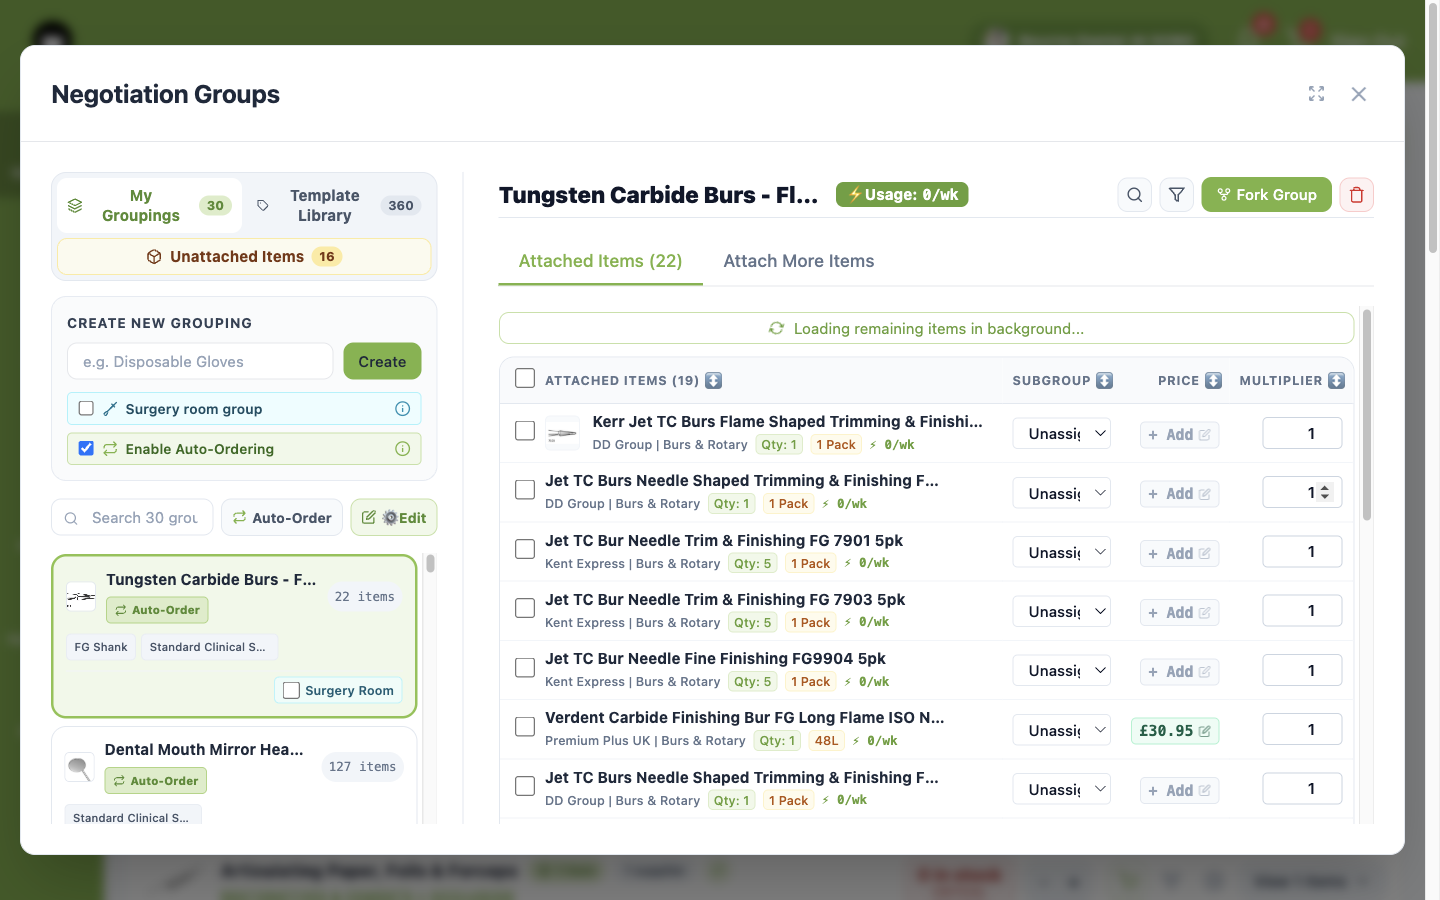Click the Enable Auto-Ordering info icon
1440x900 pixels.
[402, 448]
